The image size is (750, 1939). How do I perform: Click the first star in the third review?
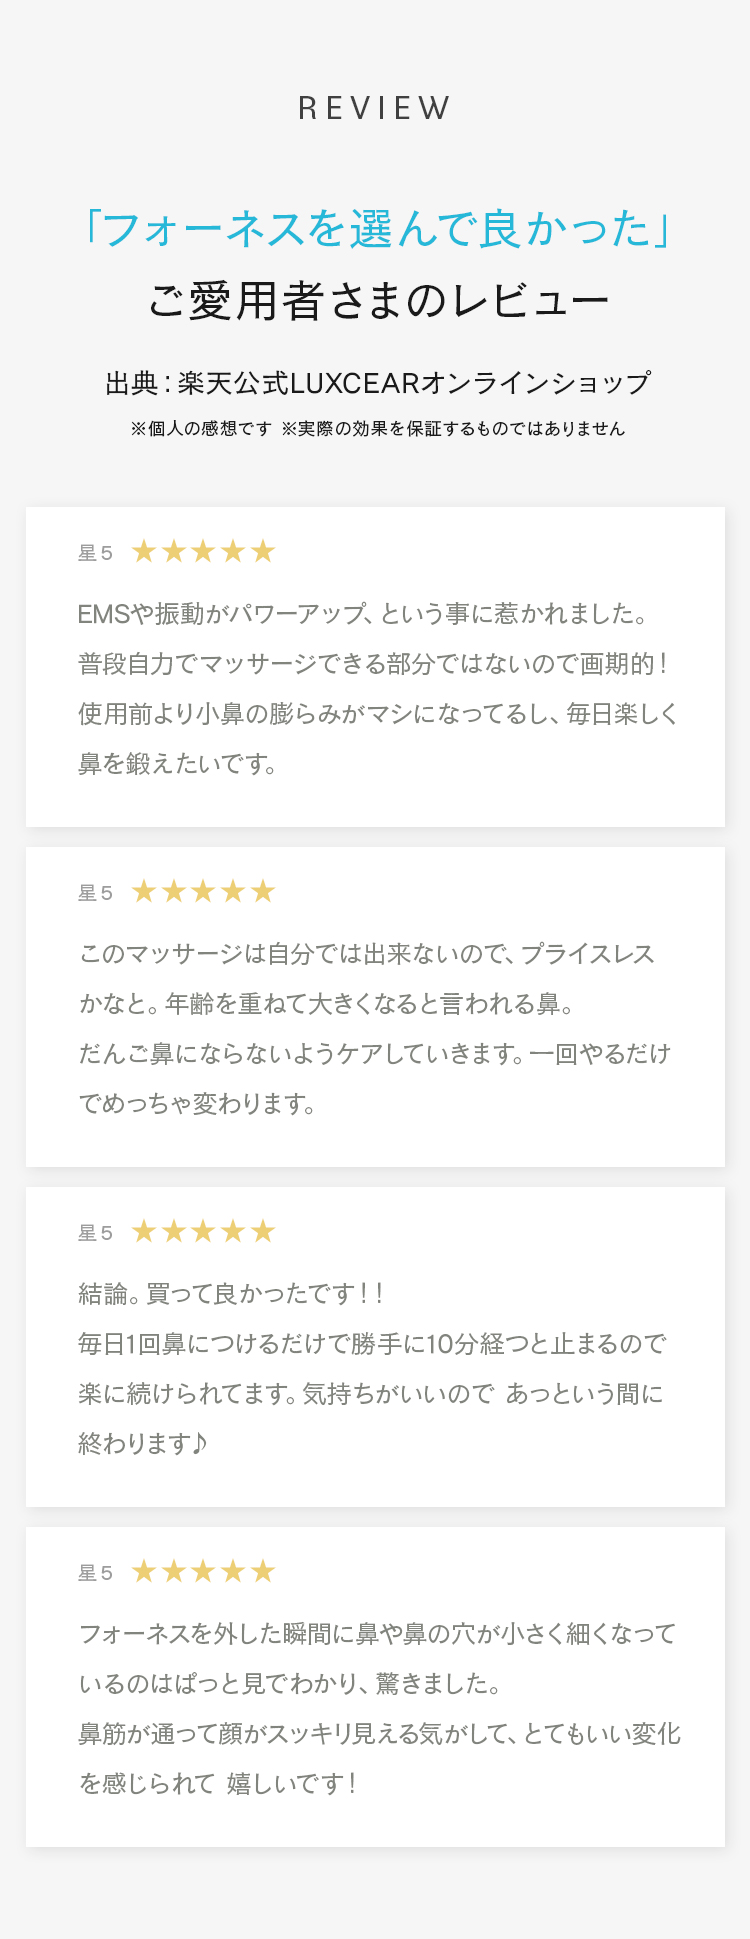coord(144,1231)
